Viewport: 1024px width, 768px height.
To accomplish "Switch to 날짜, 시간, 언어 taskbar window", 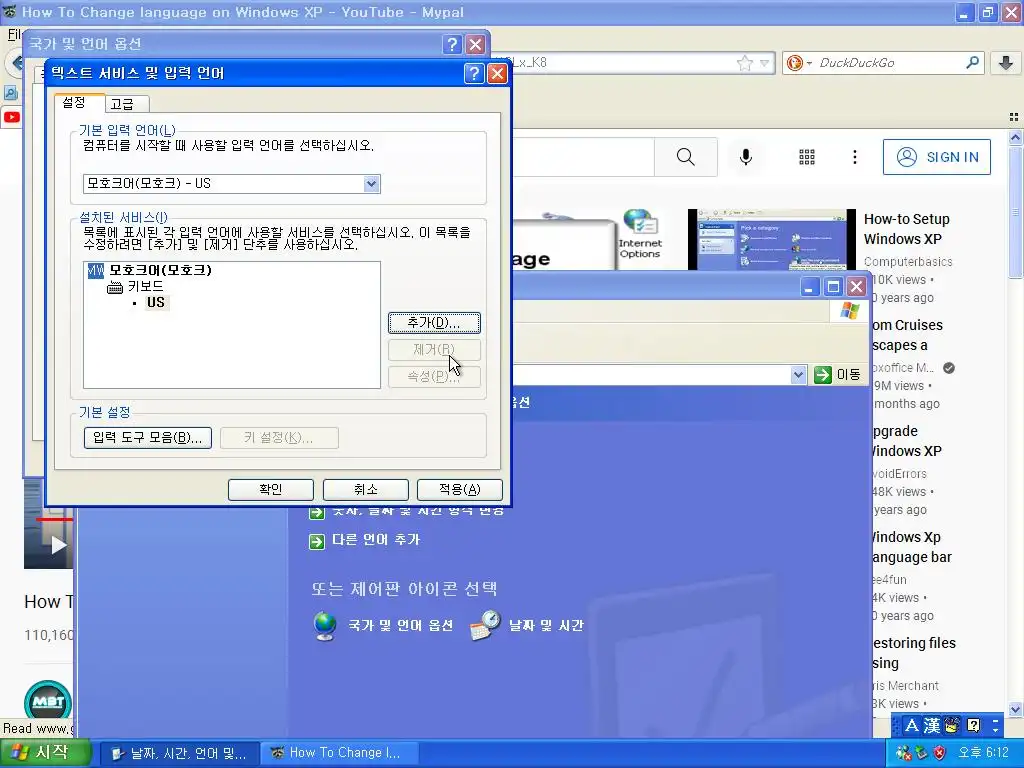I will (x=180, y=753).
